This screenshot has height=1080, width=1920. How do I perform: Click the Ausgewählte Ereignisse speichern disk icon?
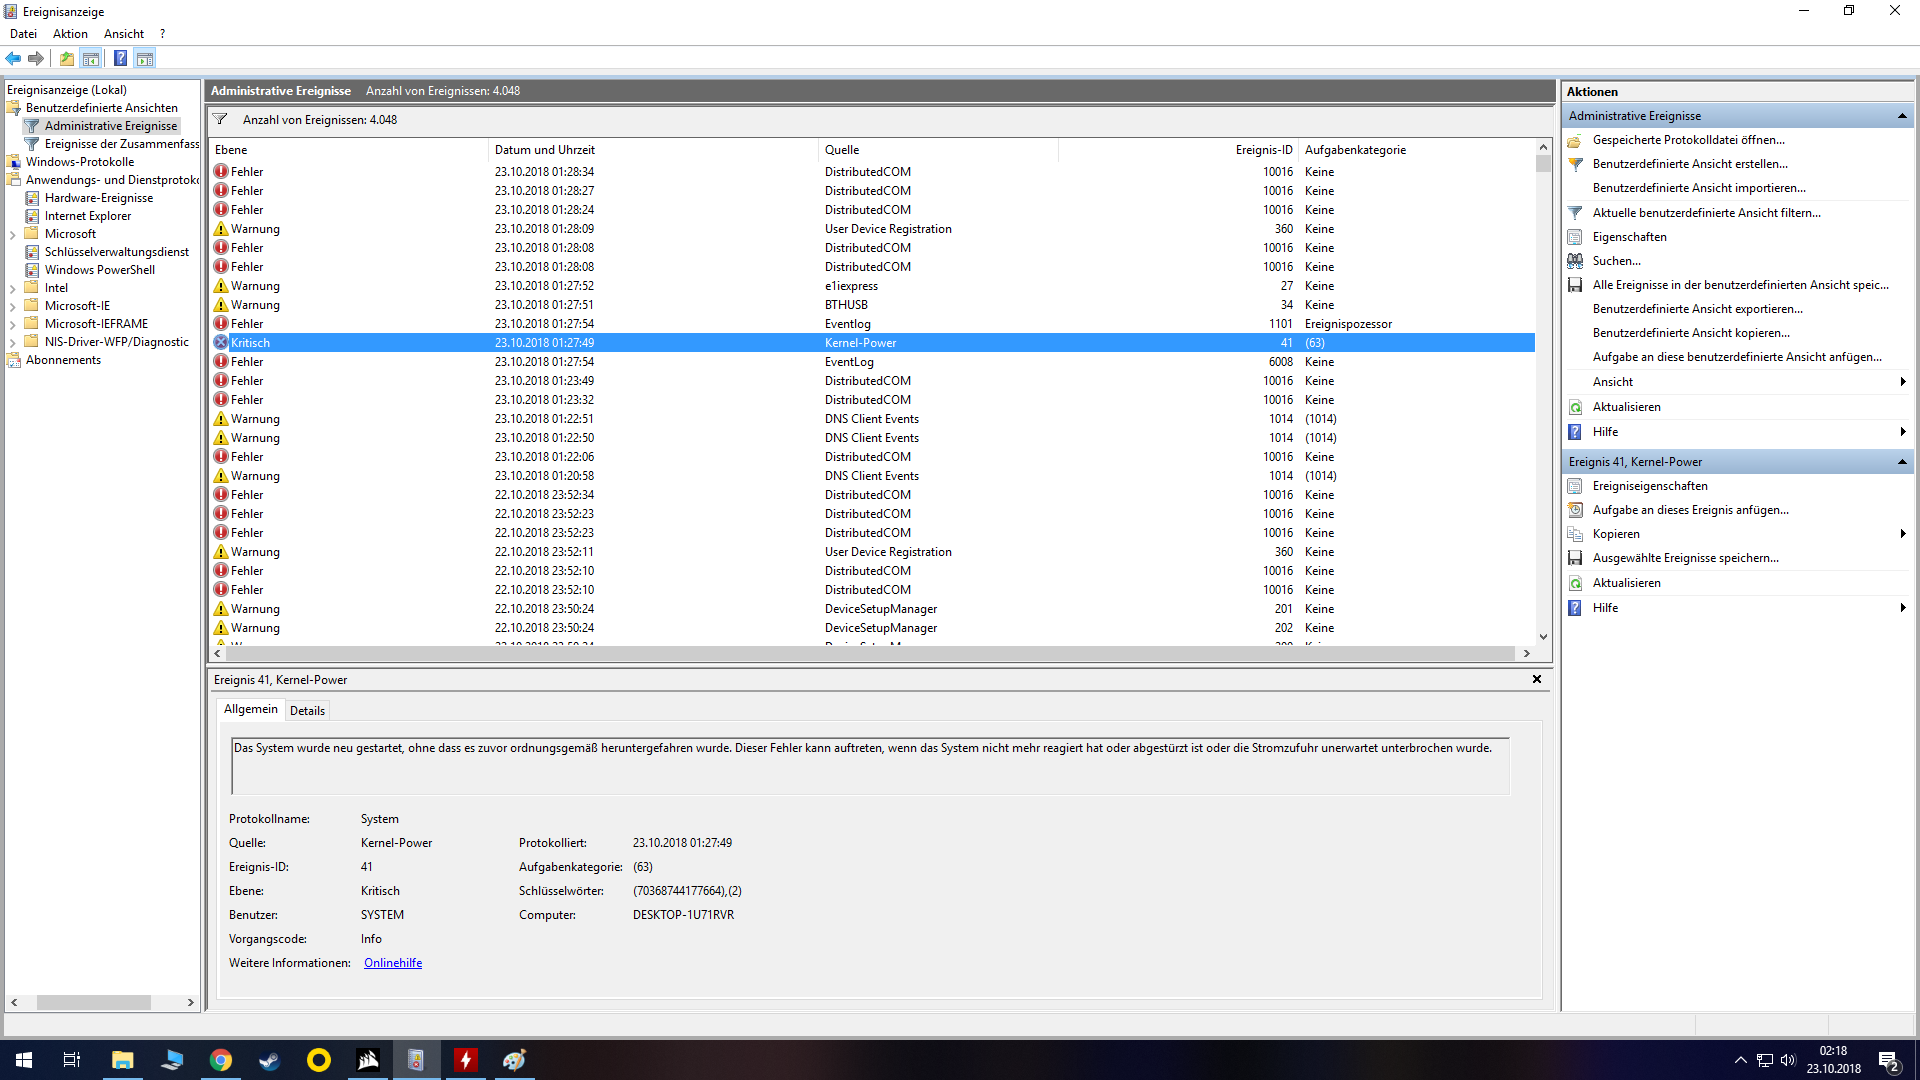point(1575,558)
